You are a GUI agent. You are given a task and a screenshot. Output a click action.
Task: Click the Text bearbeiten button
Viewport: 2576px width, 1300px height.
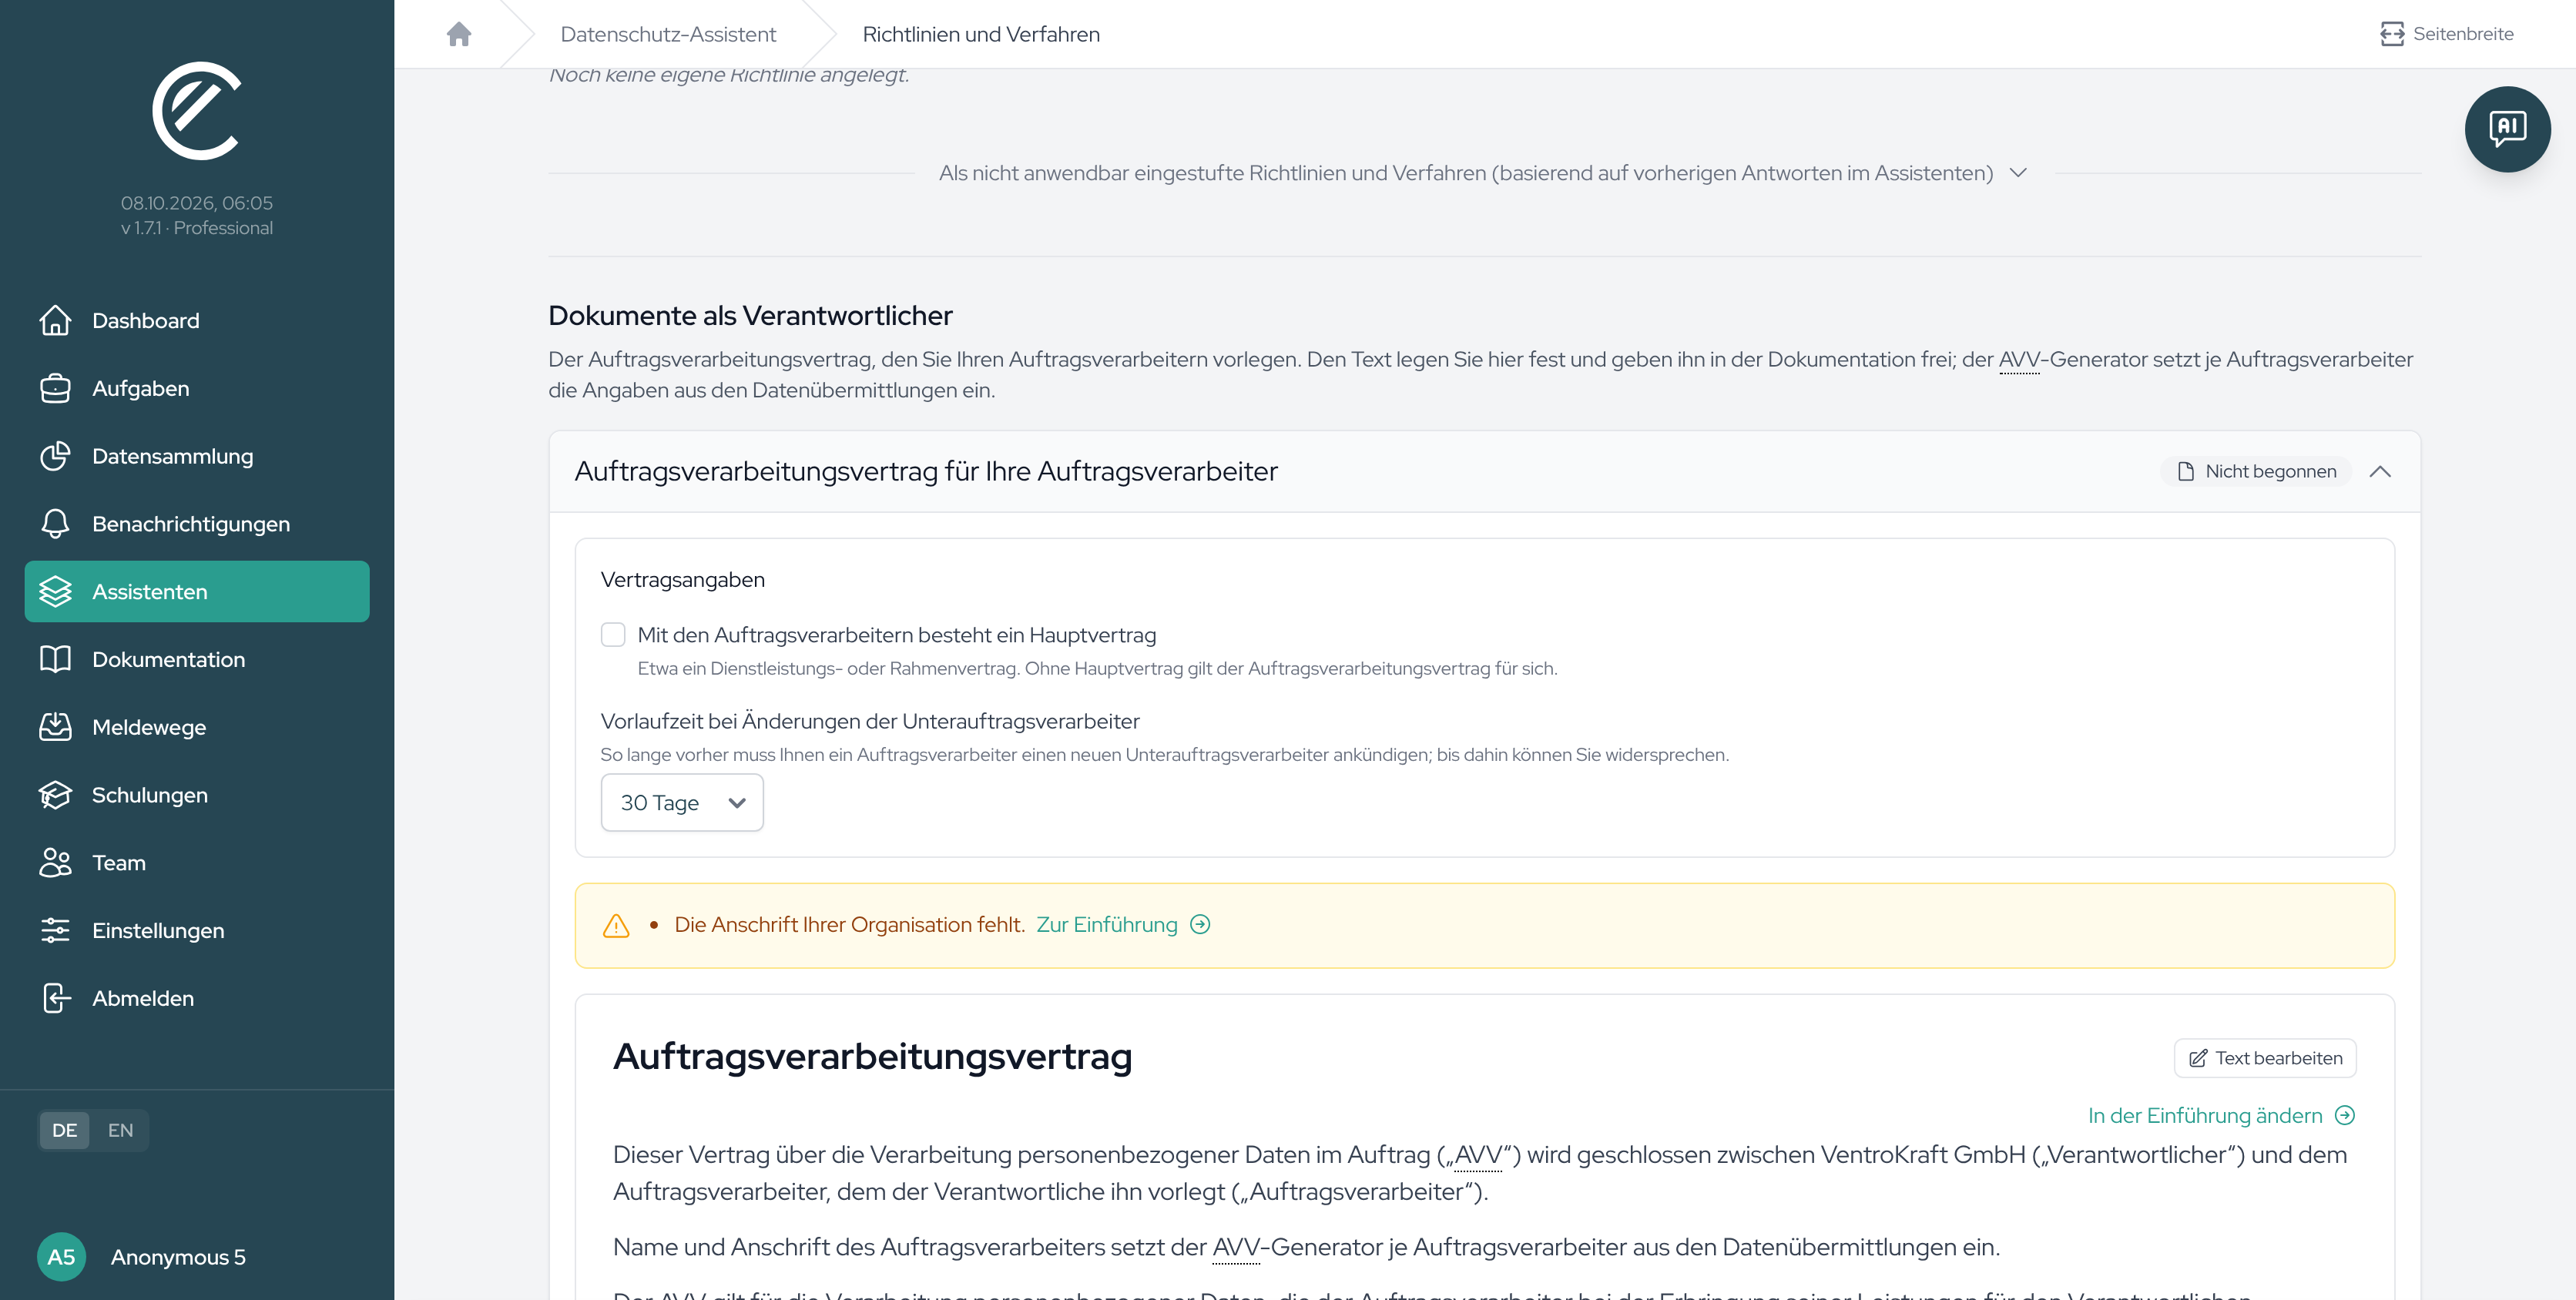[2265, 1058]
